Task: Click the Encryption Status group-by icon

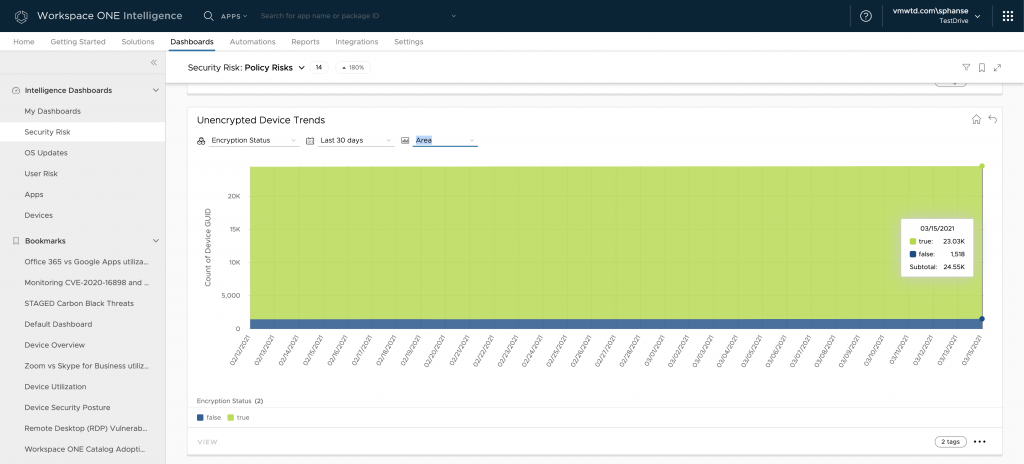Action: tap(201, 141)
